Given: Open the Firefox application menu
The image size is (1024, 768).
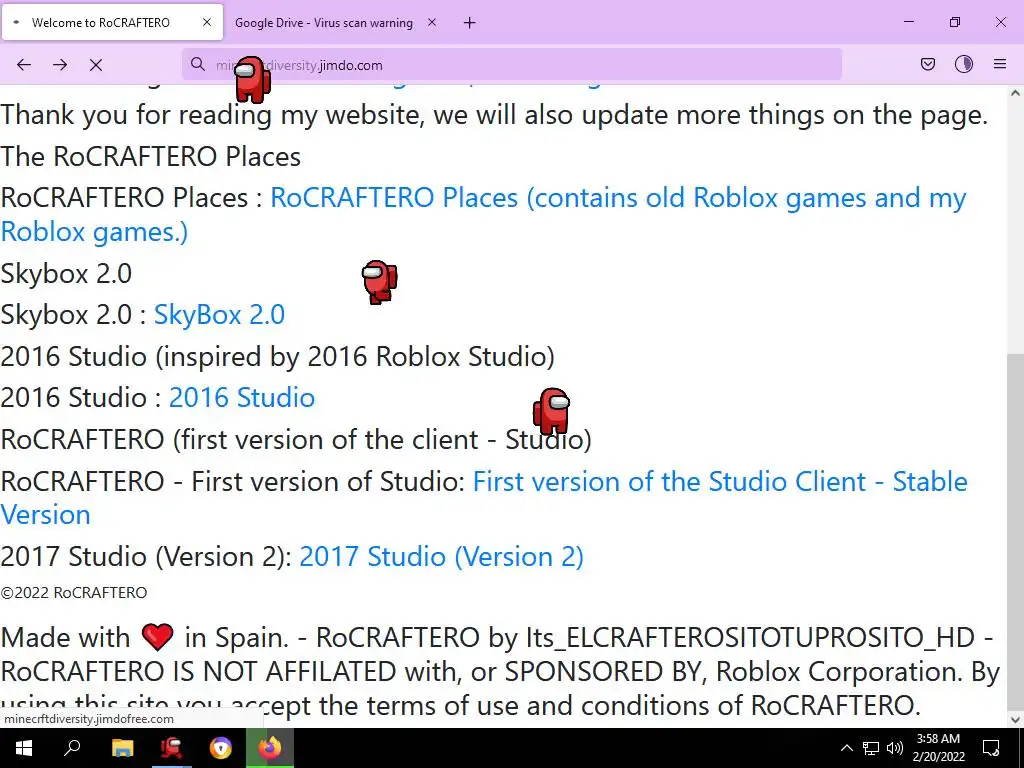Looking at the screenshot, I should click(1000, 64).
